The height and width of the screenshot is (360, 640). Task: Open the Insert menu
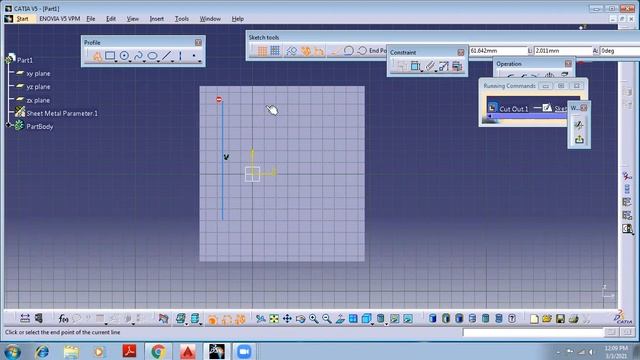coord(156,19)
